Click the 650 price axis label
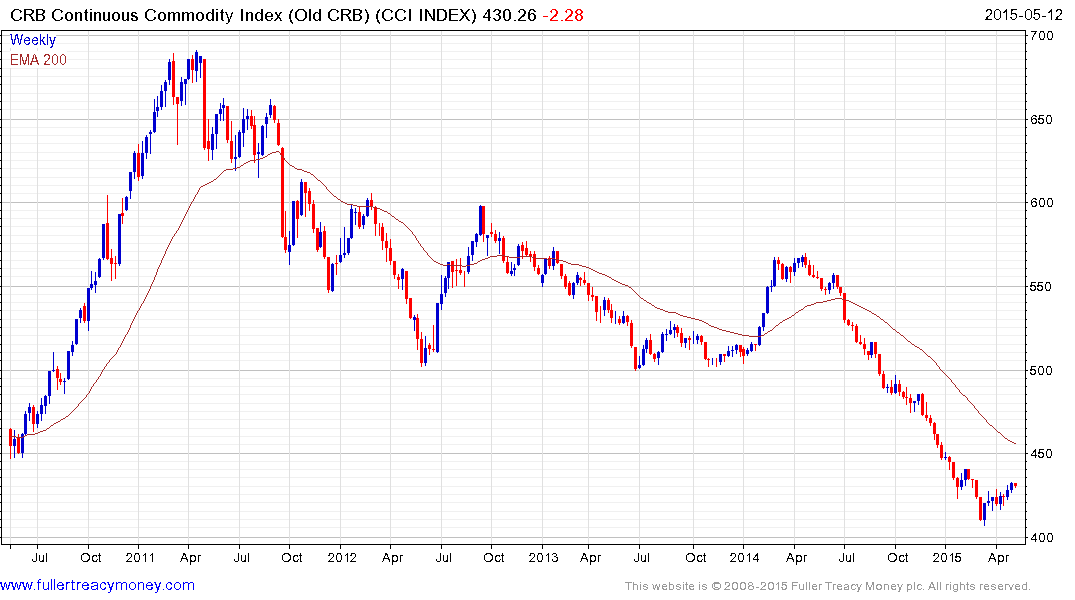The width and height of the screenshot is (1075, 600). tap(1041, 120)
